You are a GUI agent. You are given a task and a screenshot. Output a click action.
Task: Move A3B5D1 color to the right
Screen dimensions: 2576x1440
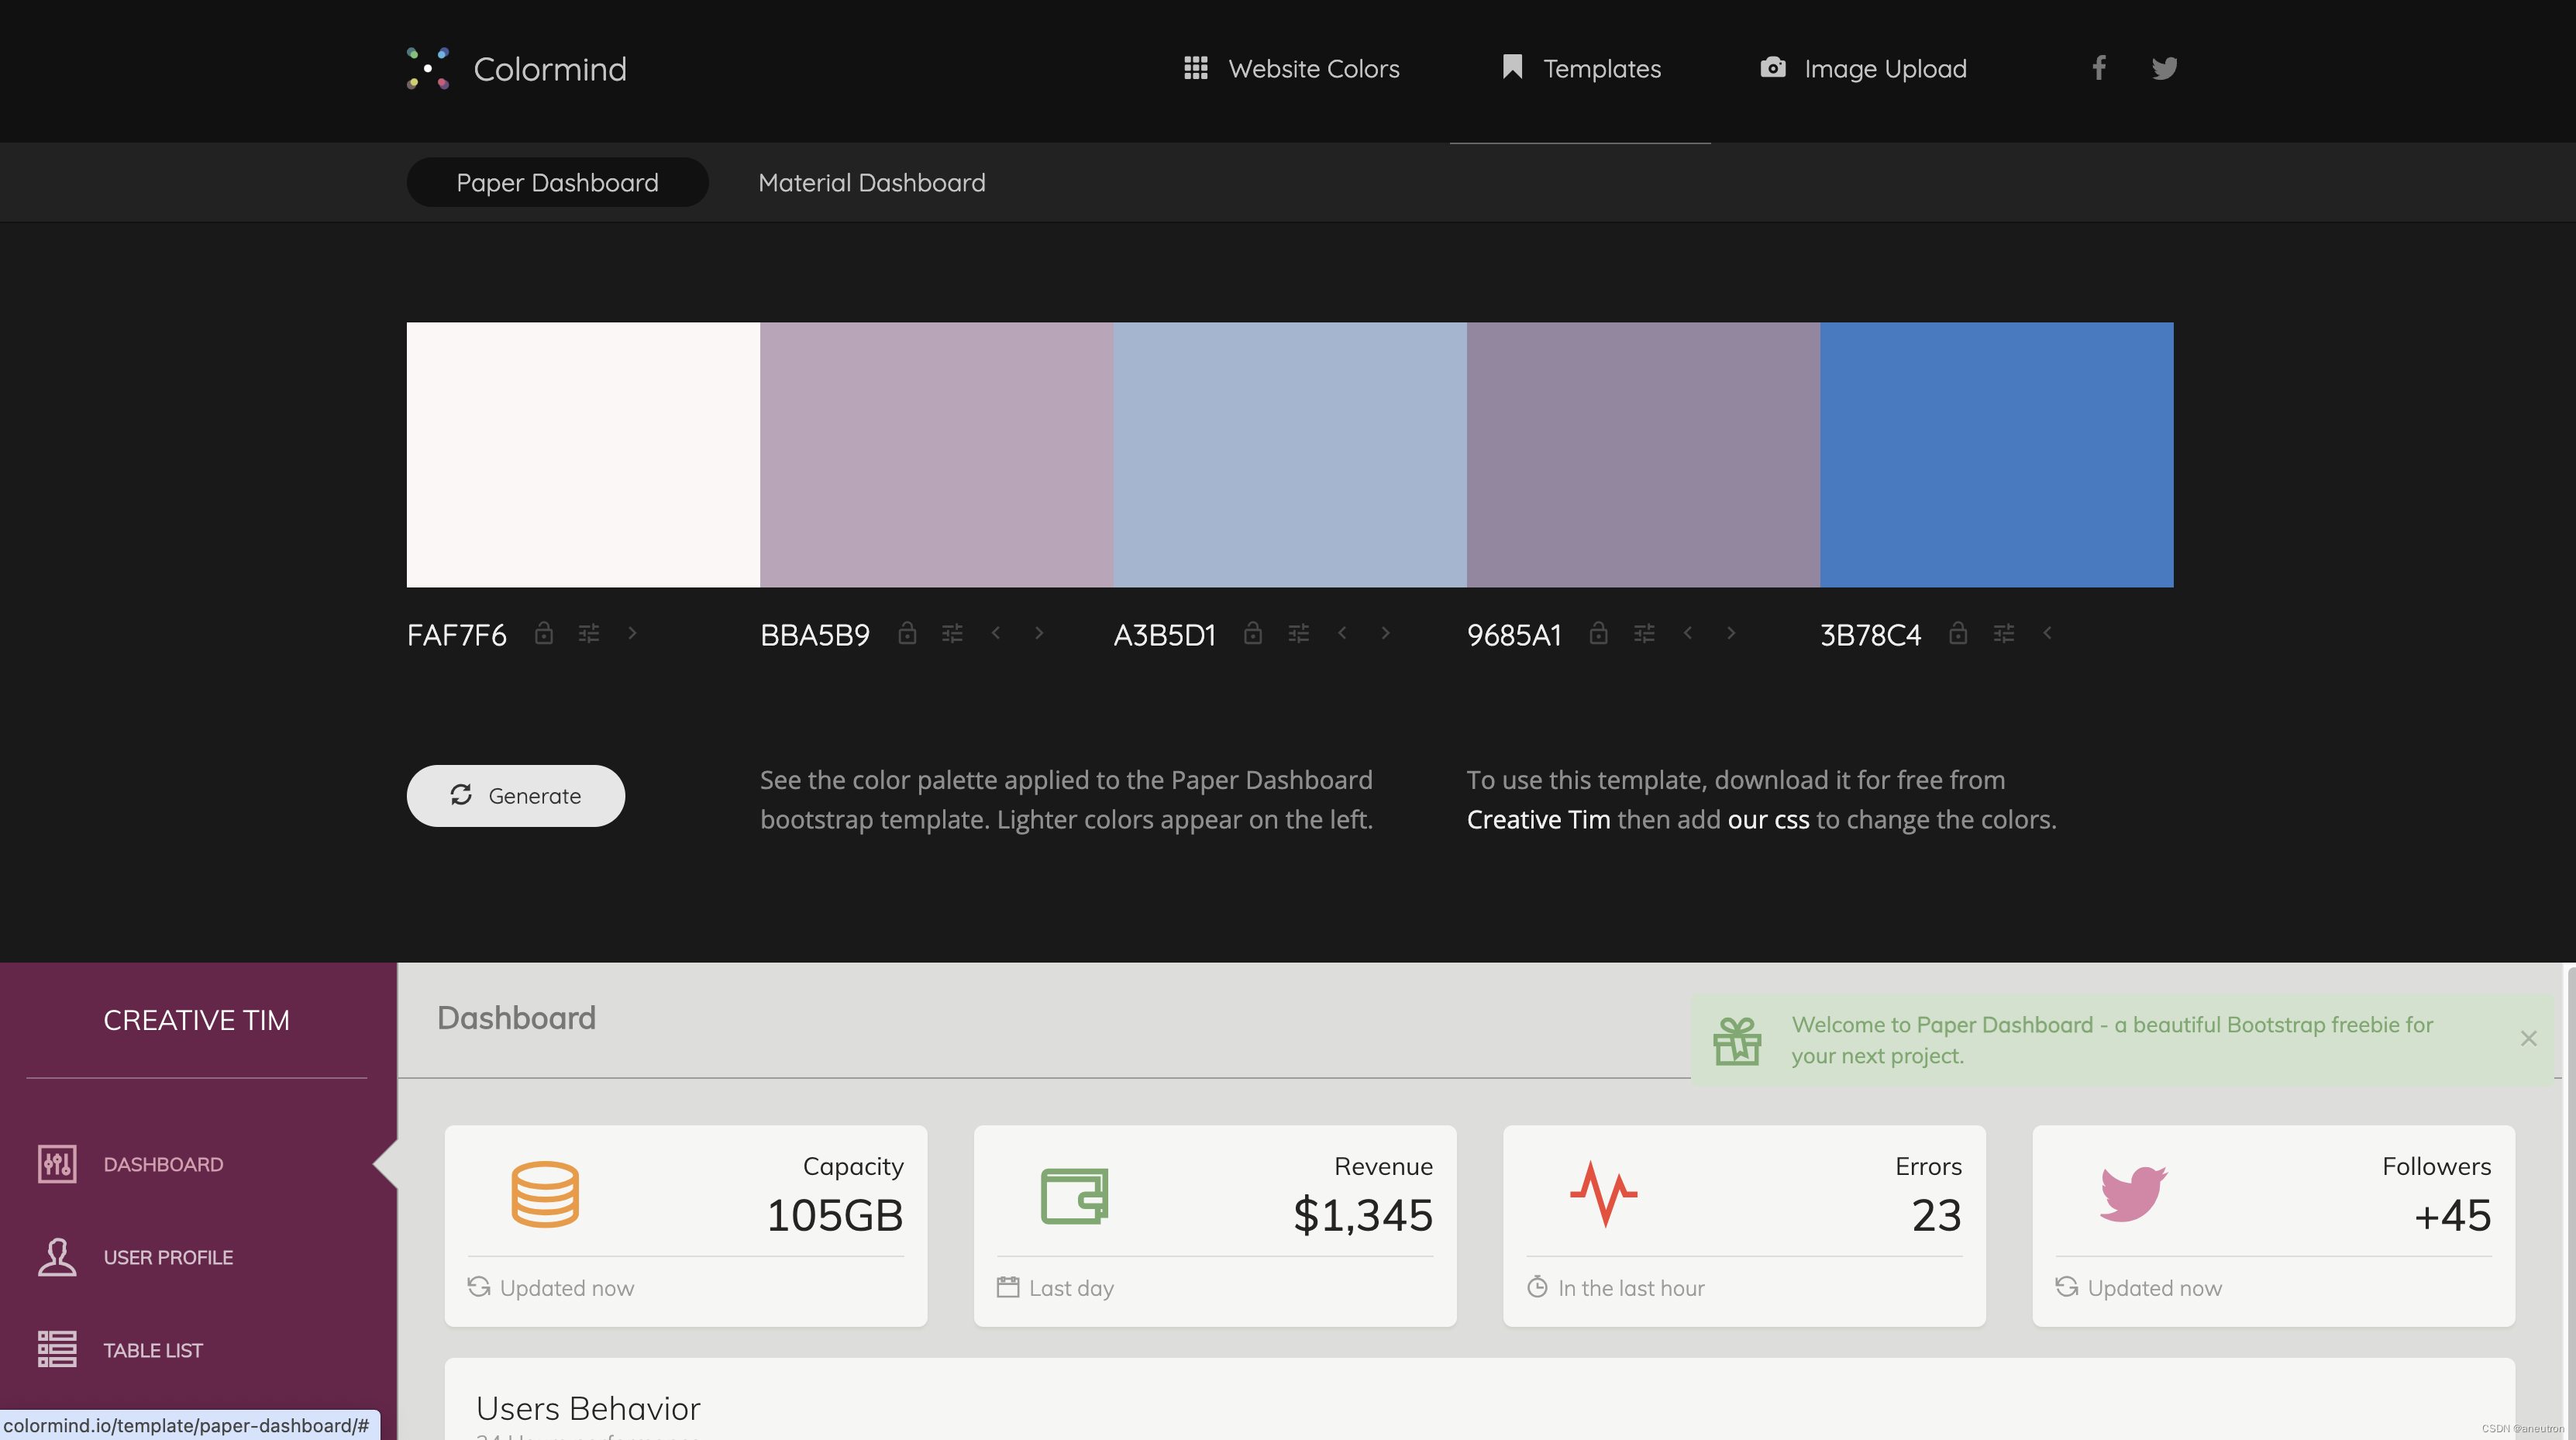(x=1385, y=633)
